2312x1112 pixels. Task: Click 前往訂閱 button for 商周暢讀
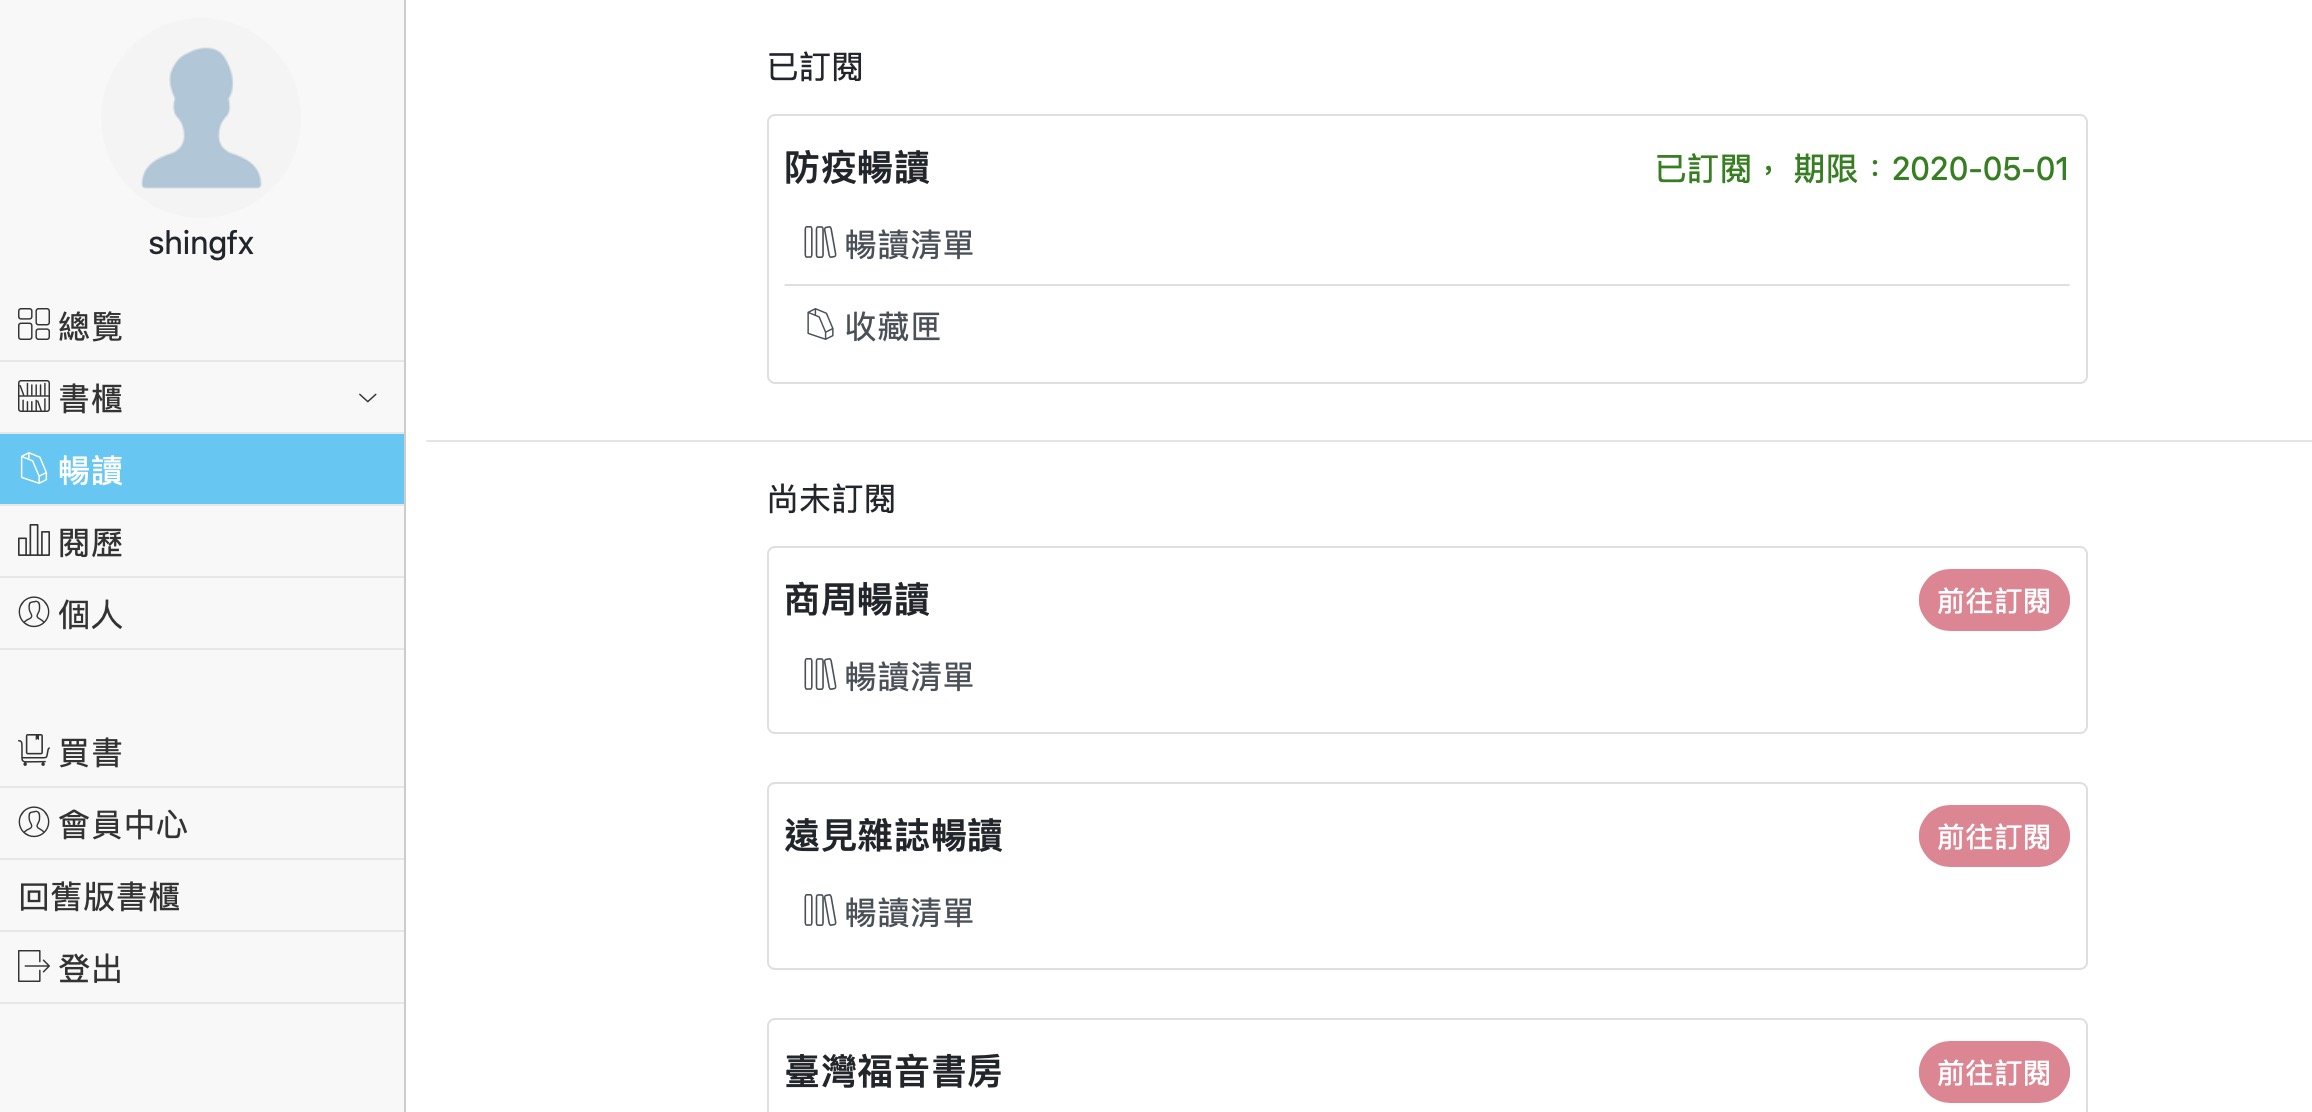coord(1993,600)
